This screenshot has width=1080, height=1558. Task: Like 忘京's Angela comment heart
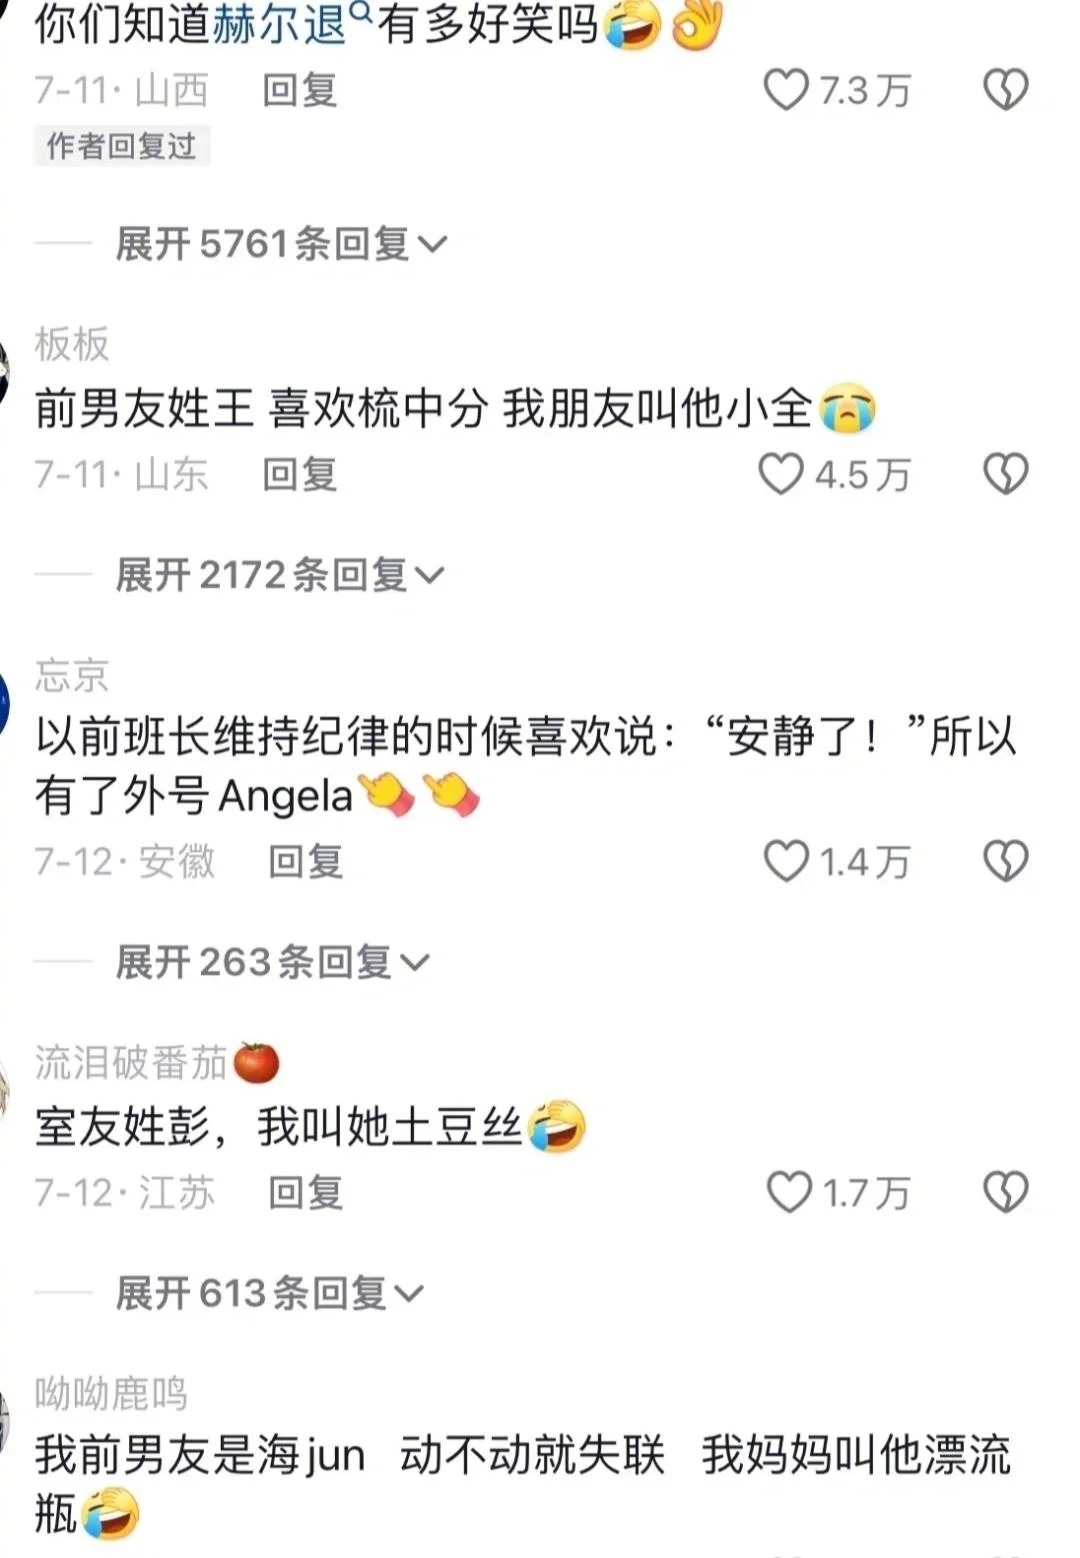(x=786, y=861)
